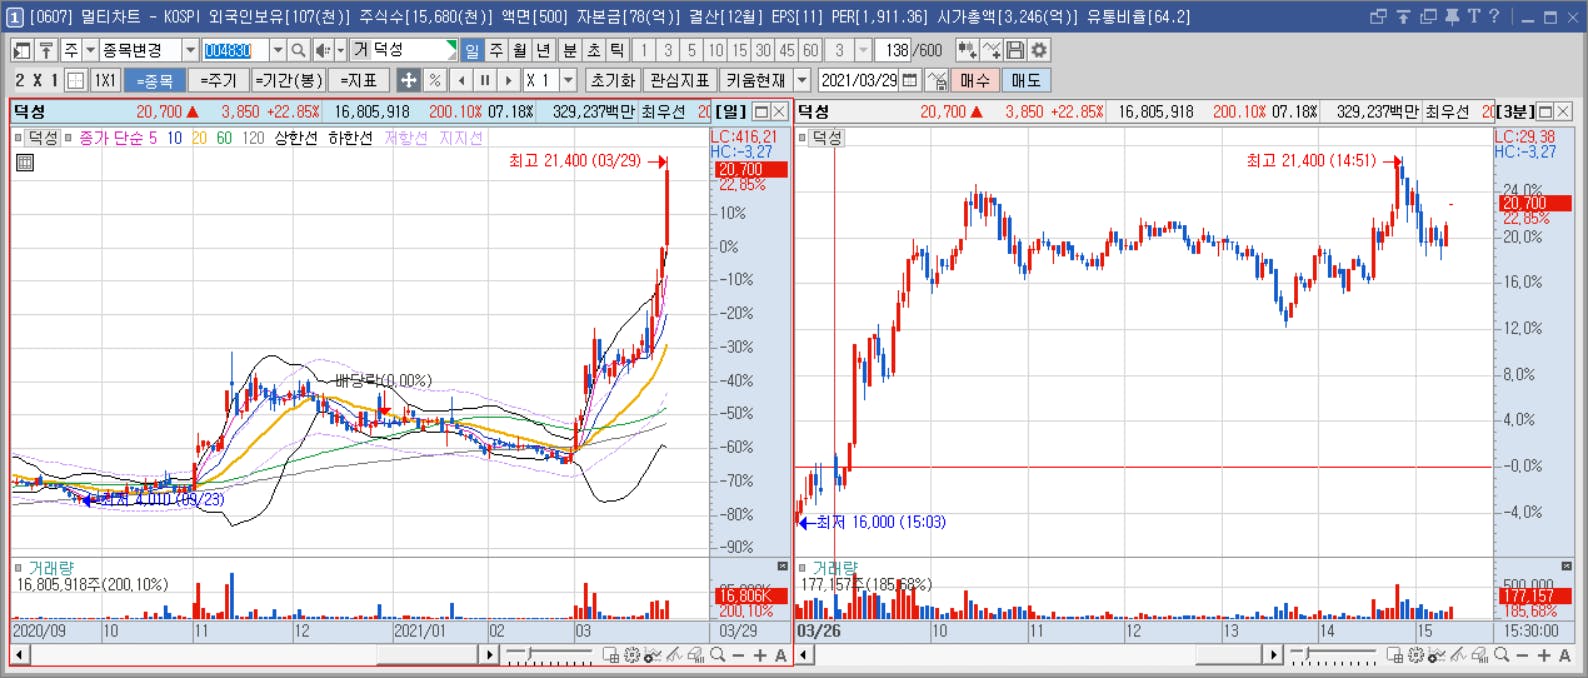This screenshot has height=678, width=1588.
Task: Click the pause playback button
Action: 485,80
